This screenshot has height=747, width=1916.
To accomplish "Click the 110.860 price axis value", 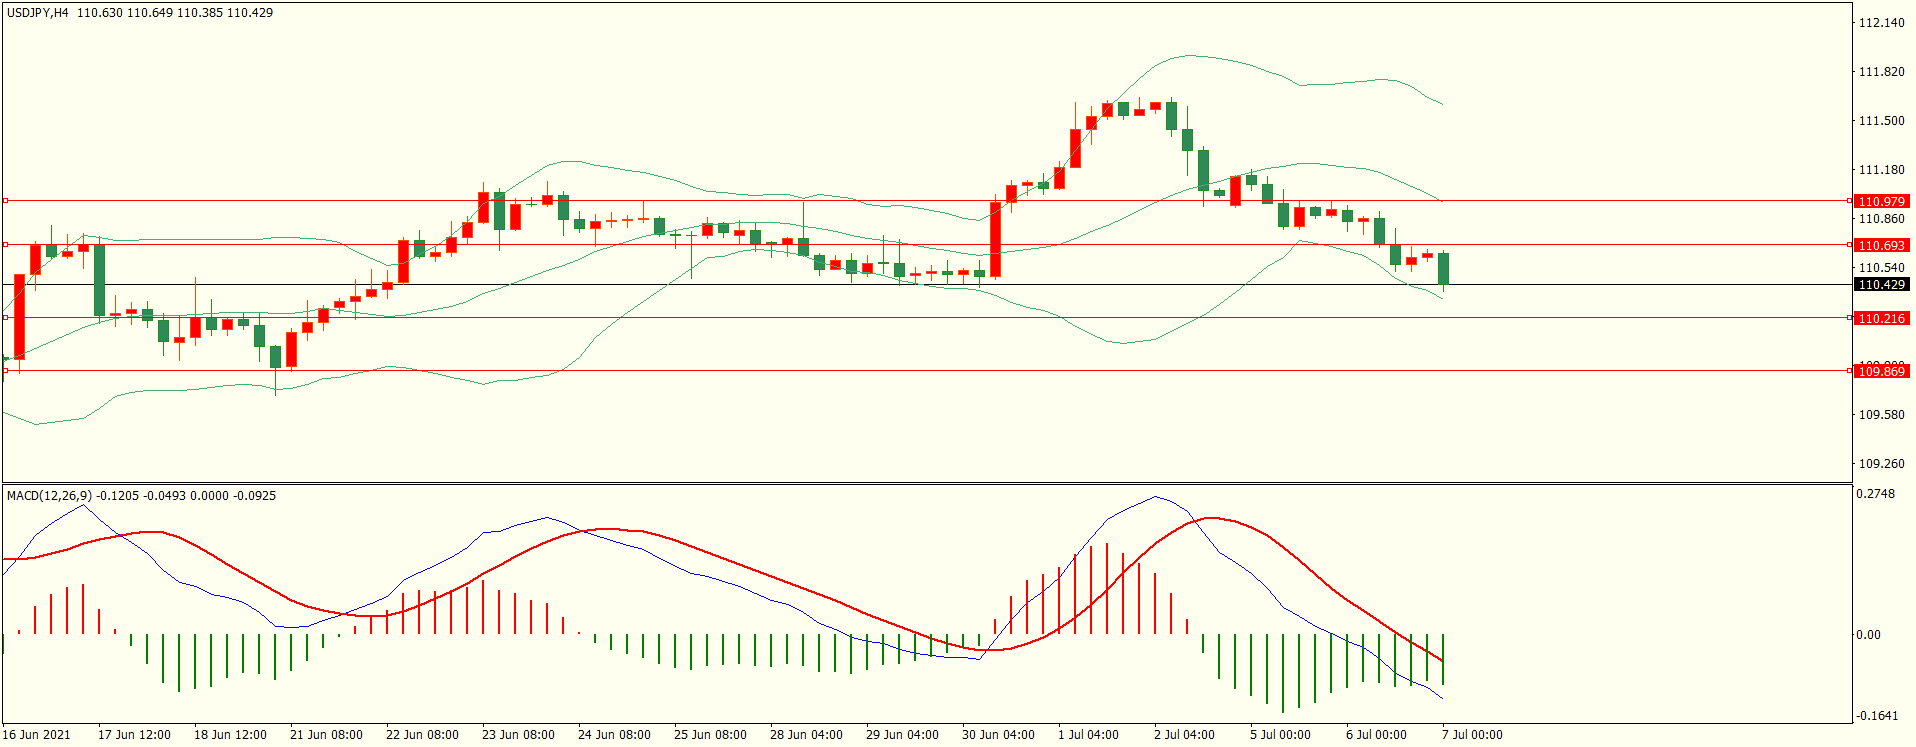I will pyautogui.click(x=1881, y=219).
